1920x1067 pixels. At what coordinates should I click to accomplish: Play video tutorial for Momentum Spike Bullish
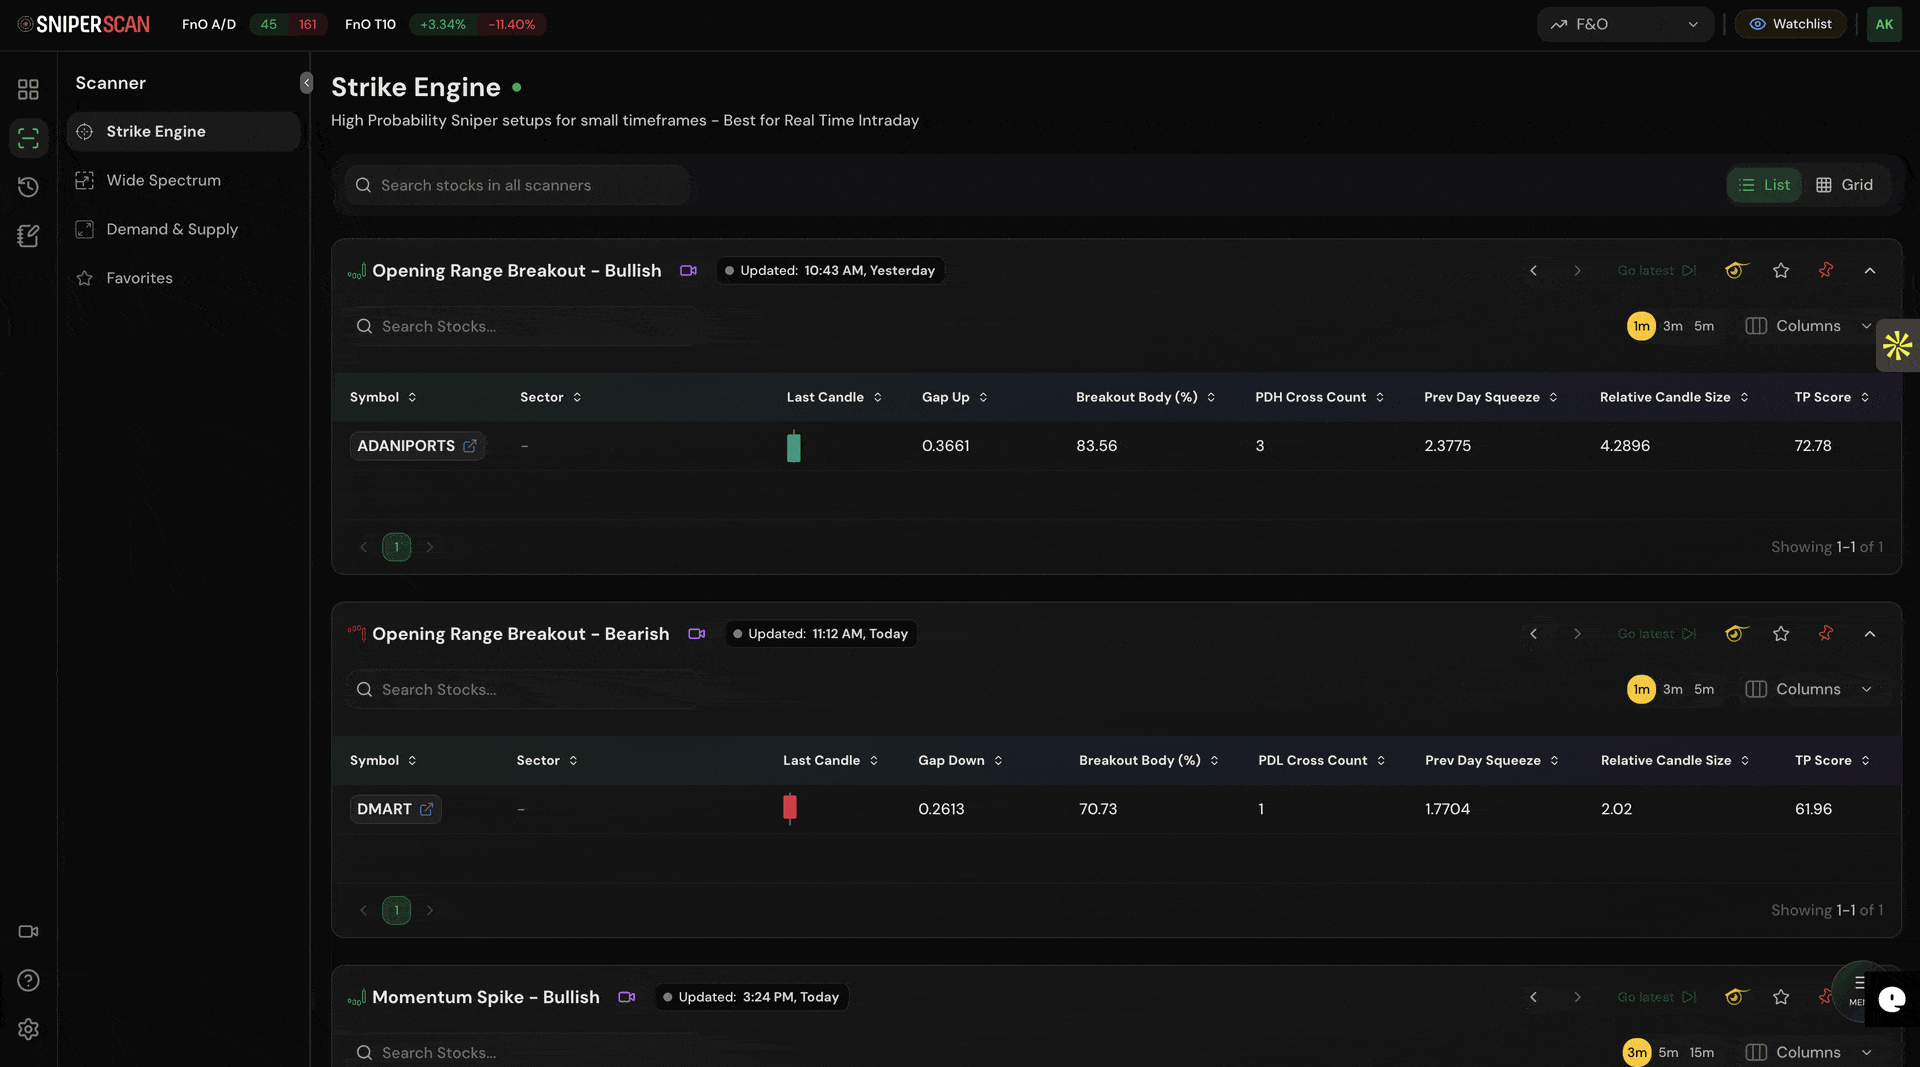[627, 997]
